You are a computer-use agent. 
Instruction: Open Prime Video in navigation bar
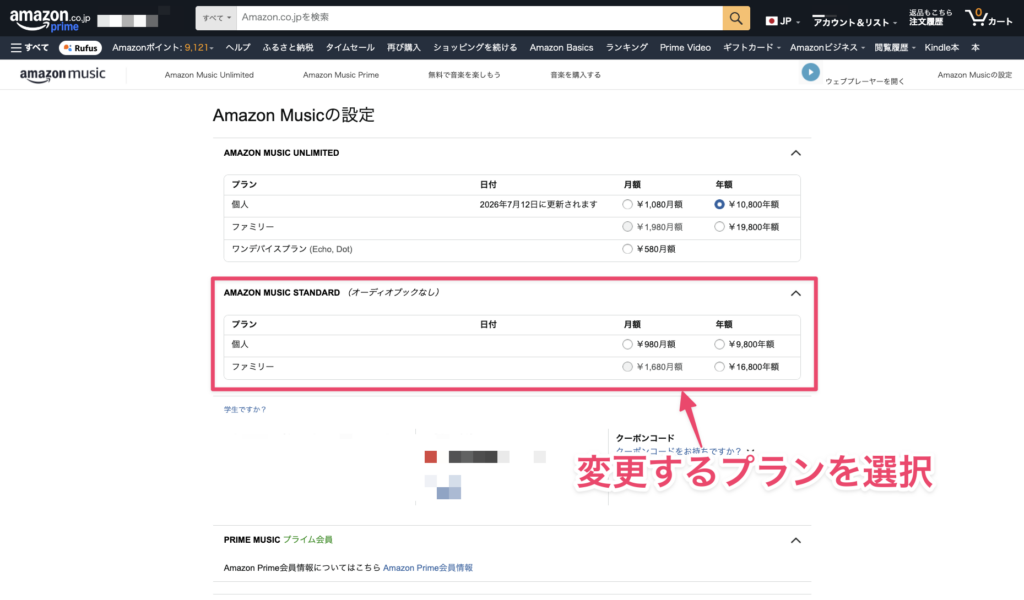[685, 47]
